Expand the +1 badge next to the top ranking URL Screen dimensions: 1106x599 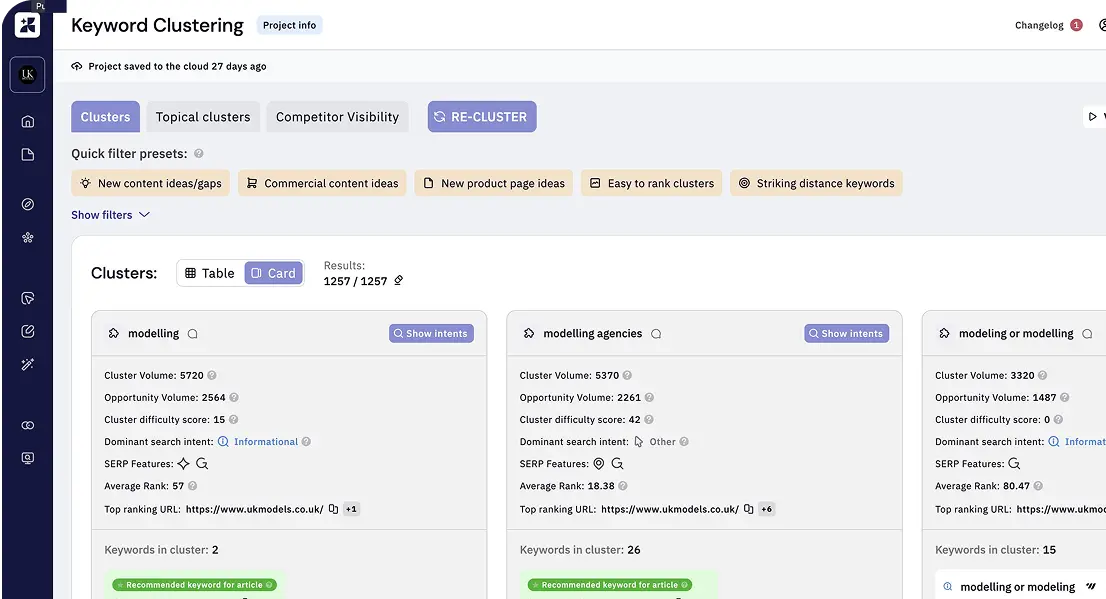(x=350, y=508)
